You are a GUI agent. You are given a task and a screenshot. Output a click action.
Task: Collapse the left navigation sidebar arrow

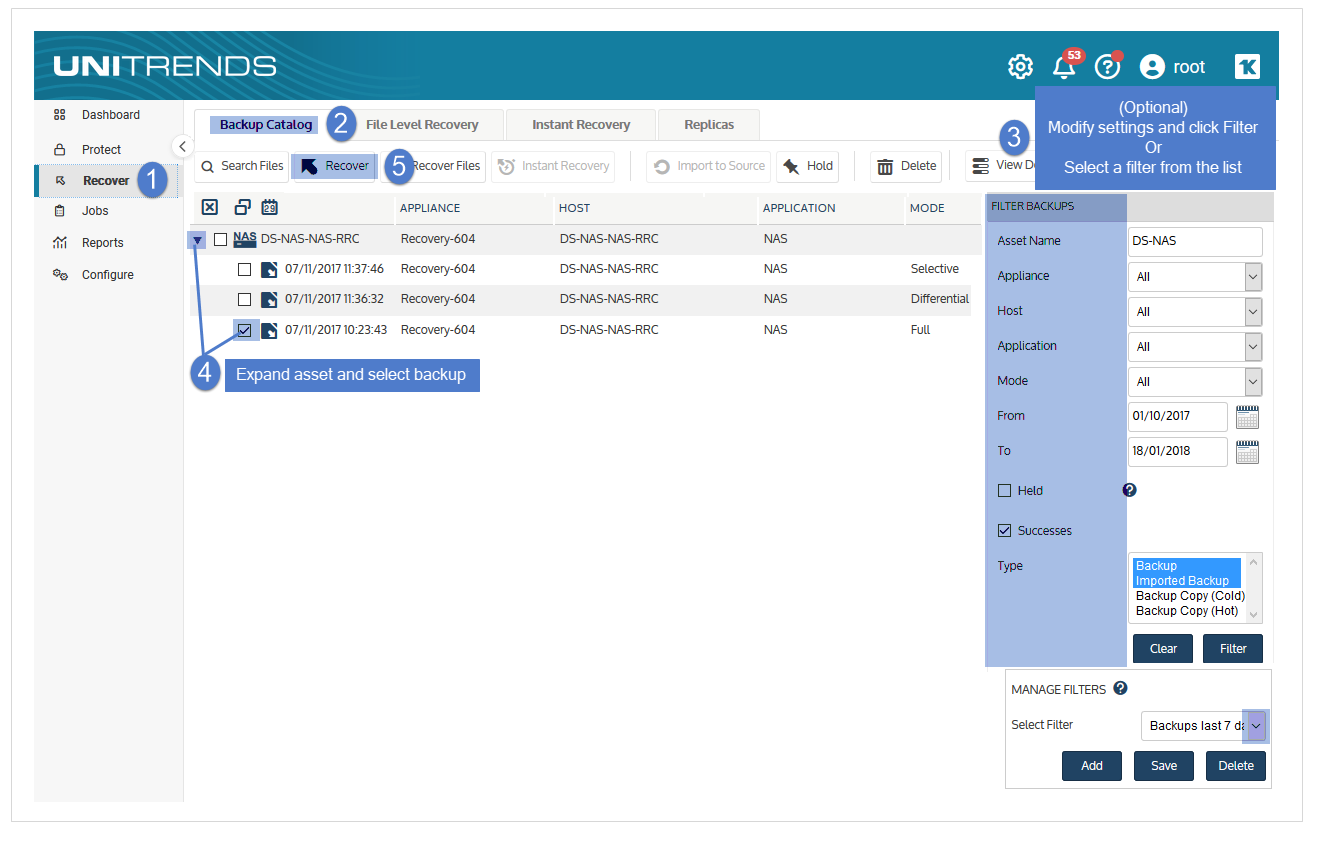(182, 146)
